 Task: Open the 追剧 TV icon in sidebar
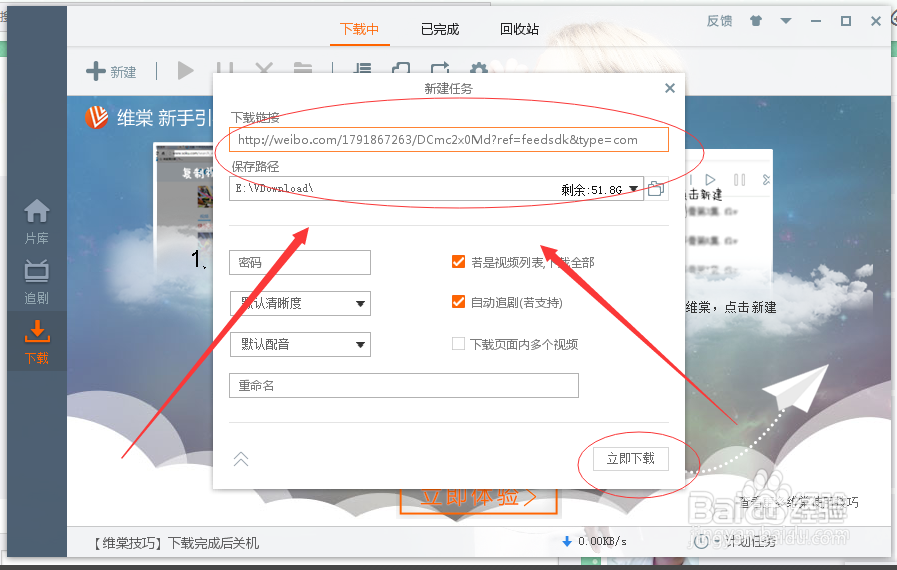[37, 271]
